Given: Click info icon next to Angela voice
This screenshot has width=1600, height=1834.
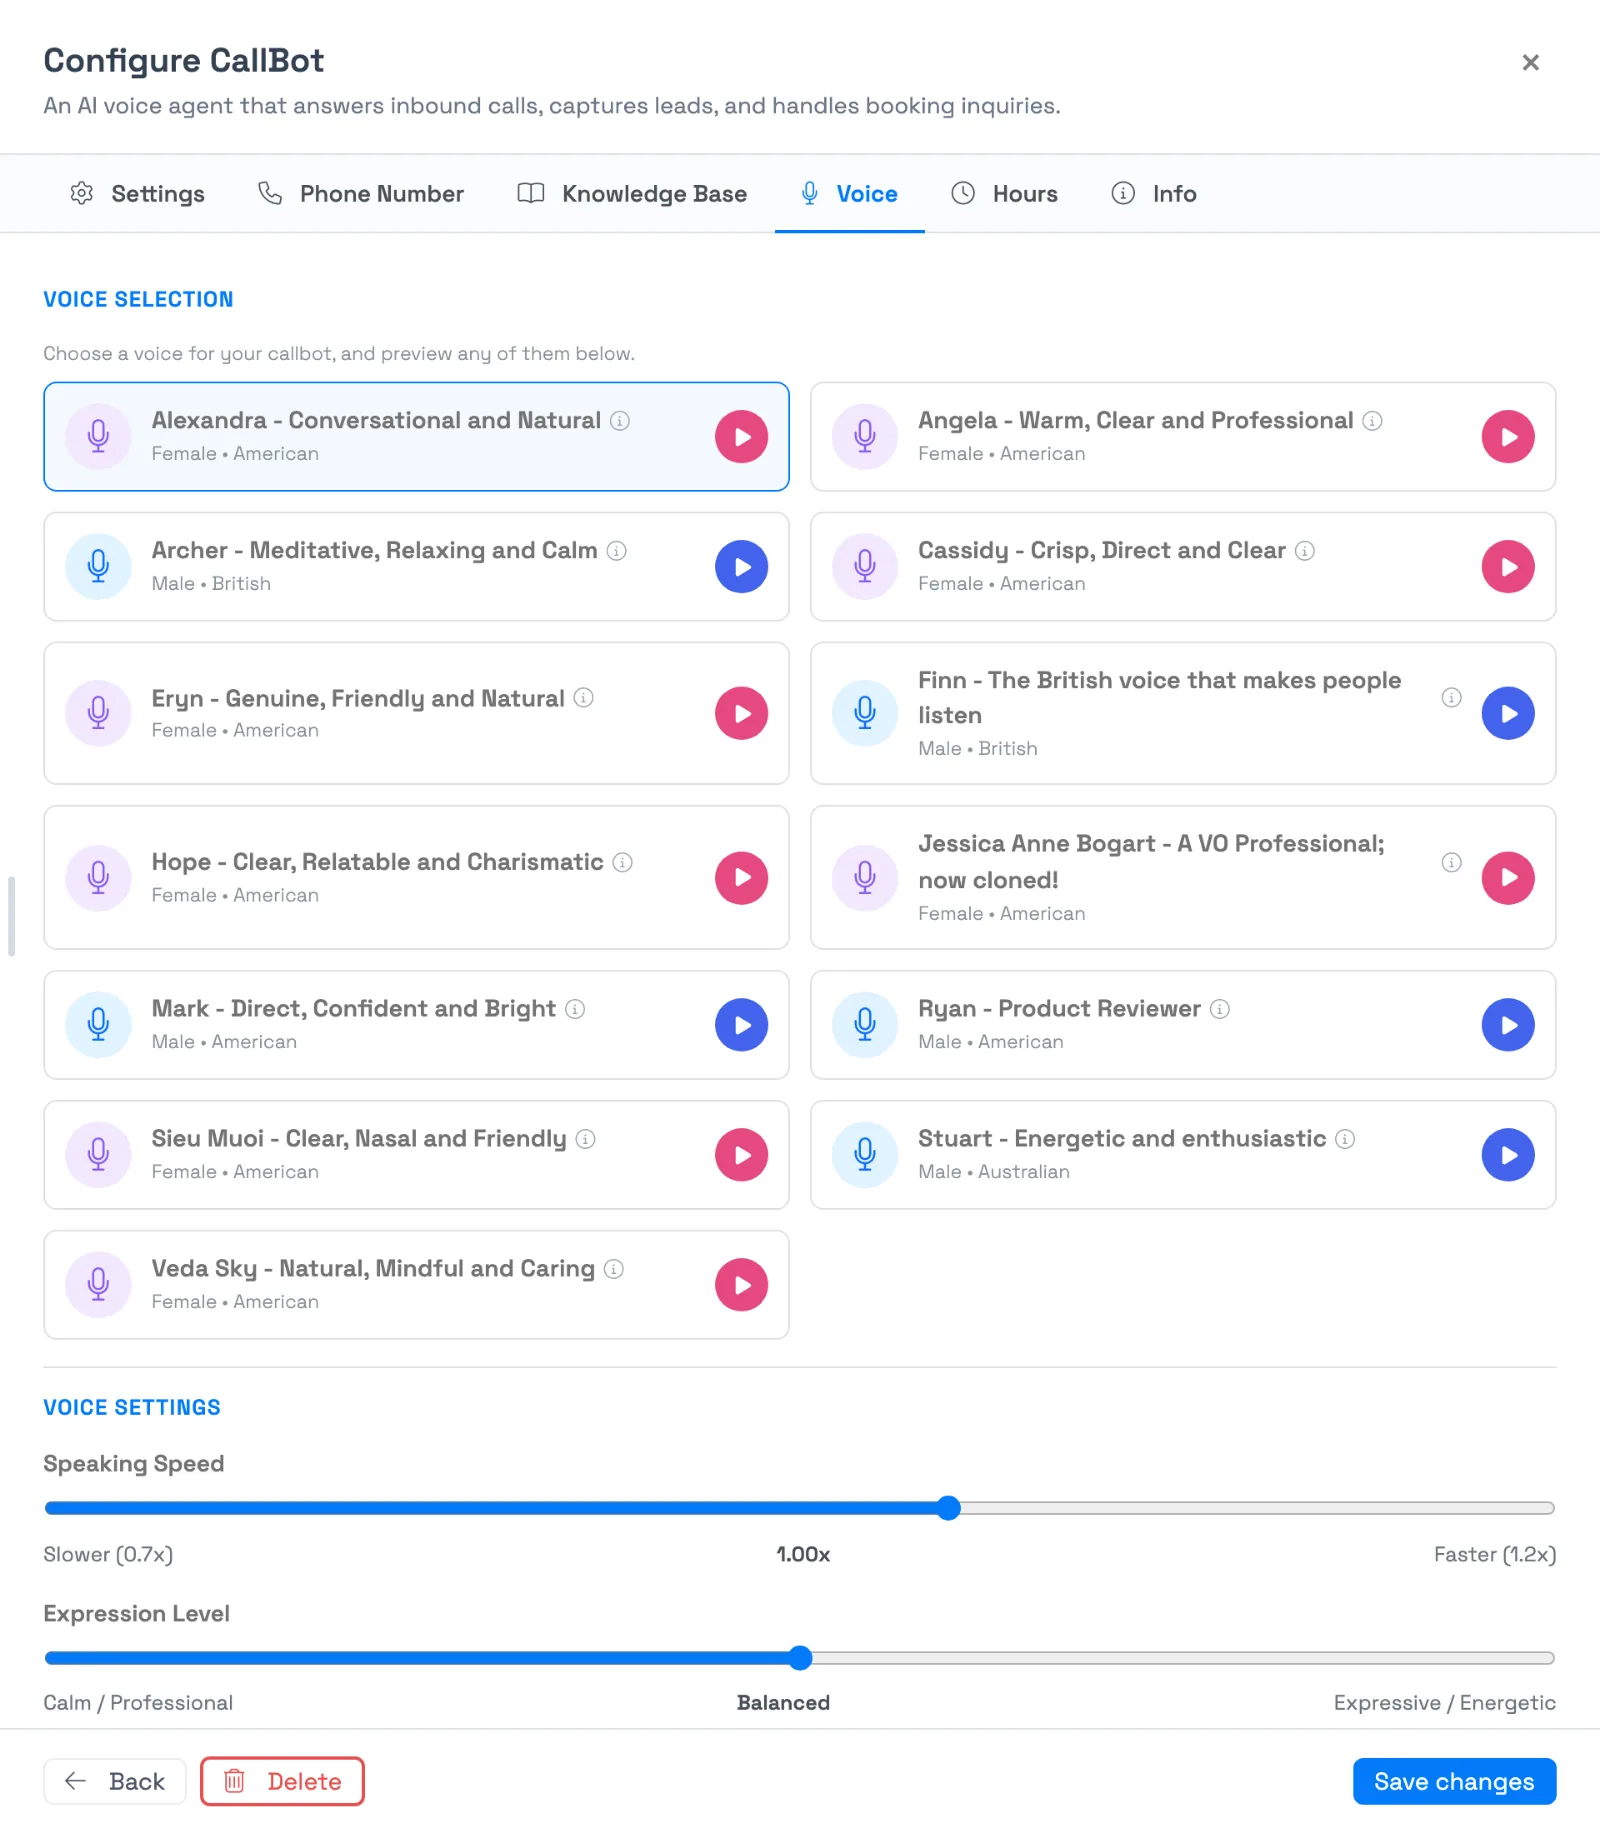Looking at the screenshot, I should pos(1372,421).
